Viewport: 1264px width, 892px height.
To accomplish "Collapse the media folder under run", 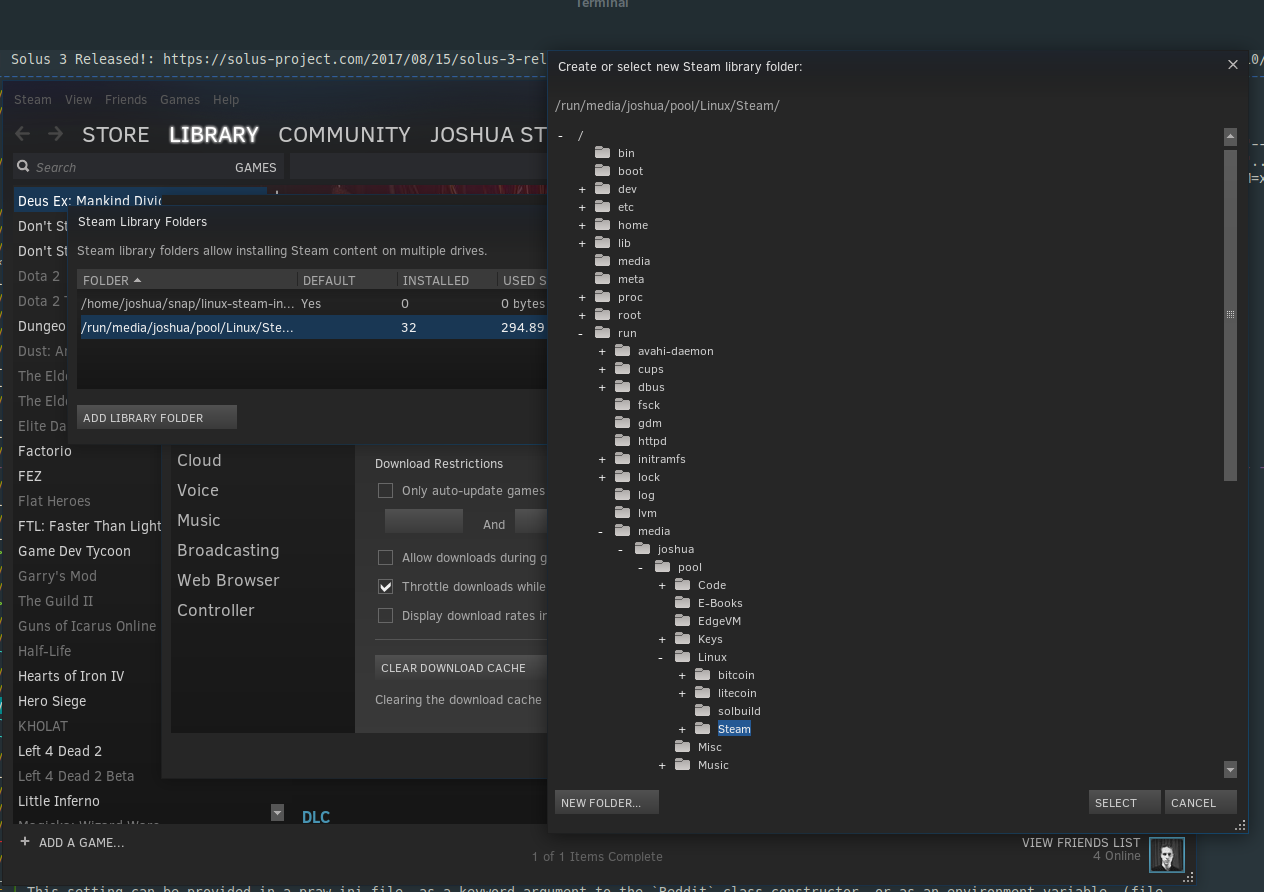I will pos(601,531).
